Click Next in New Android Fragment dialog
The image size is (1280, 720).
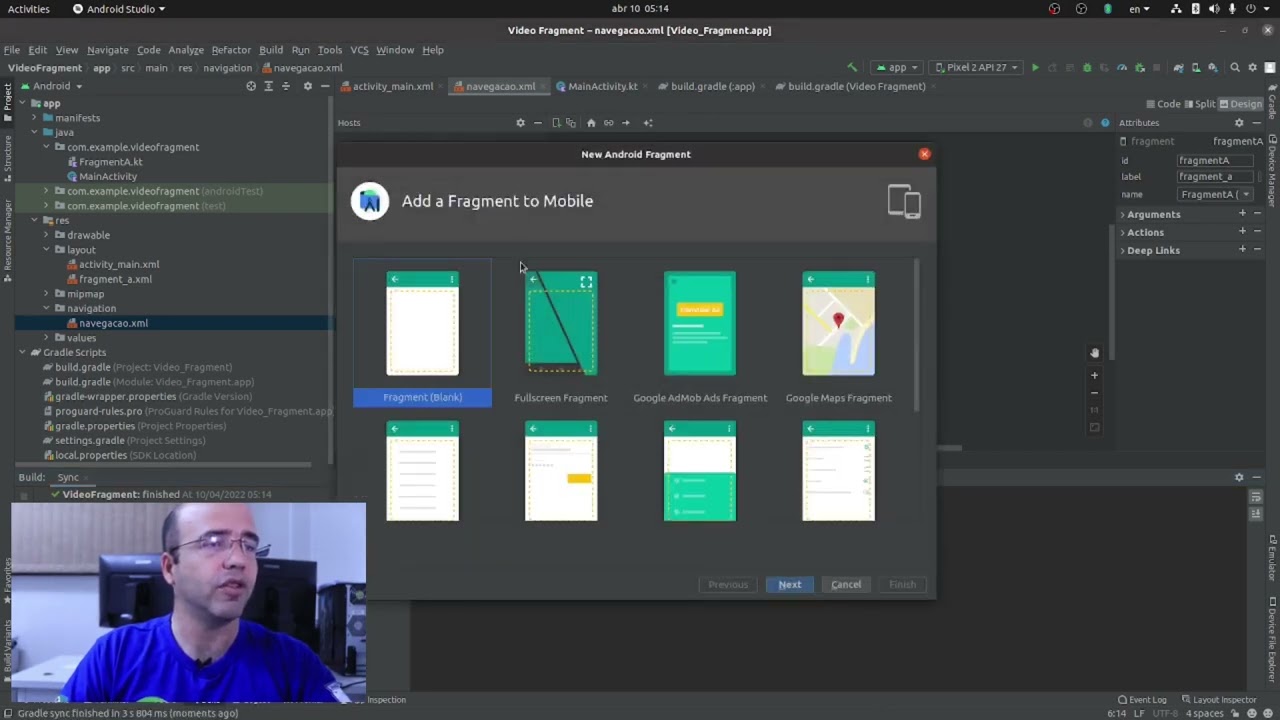[x=790, y=585]
